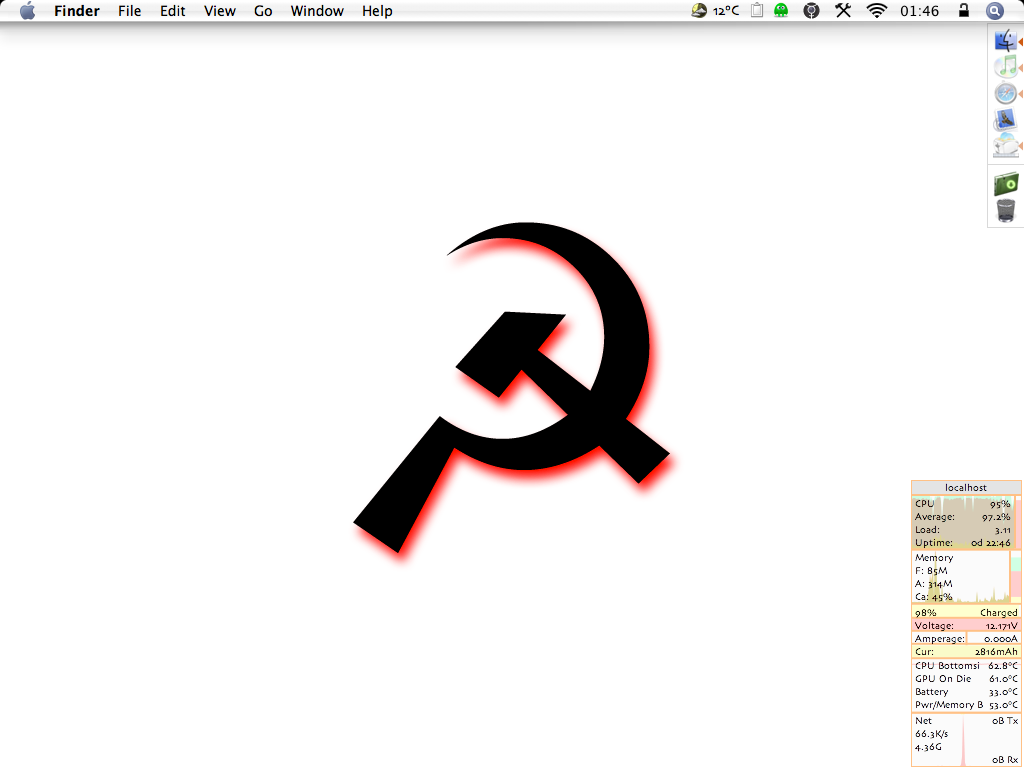Click the localhost header of system monitor

tap(966, 488)
